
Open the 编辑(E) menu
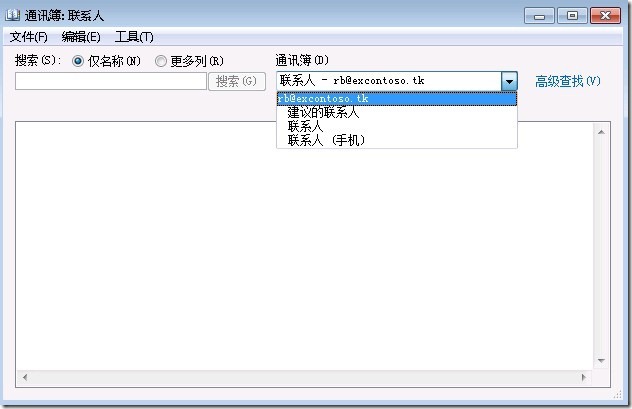click(x=81, y=37)
